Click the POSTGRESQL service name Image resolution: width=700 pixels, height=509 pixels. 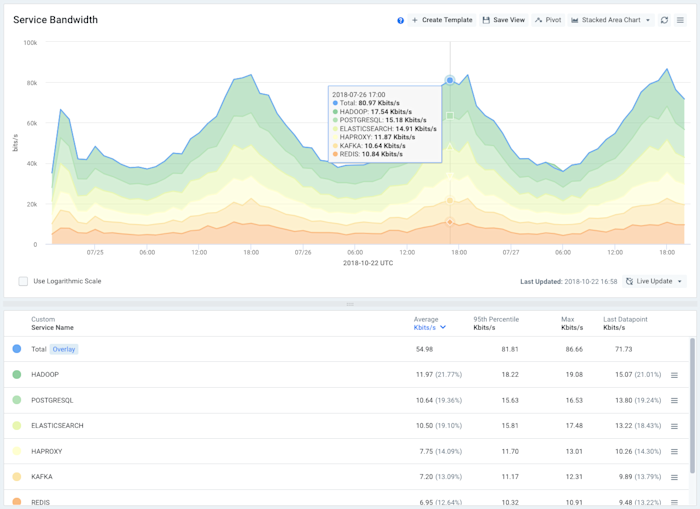coord(52,401)
